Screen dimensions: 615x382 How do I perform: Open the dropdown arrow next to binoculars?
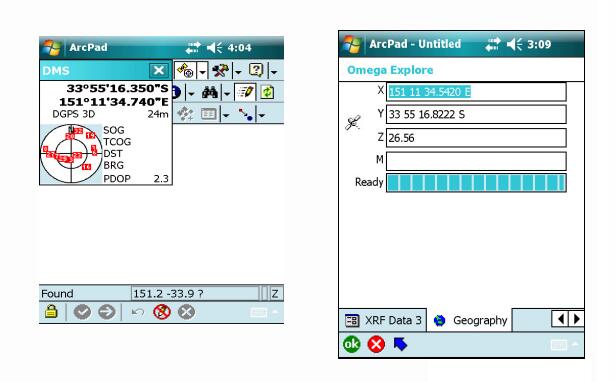pos(227,93)
